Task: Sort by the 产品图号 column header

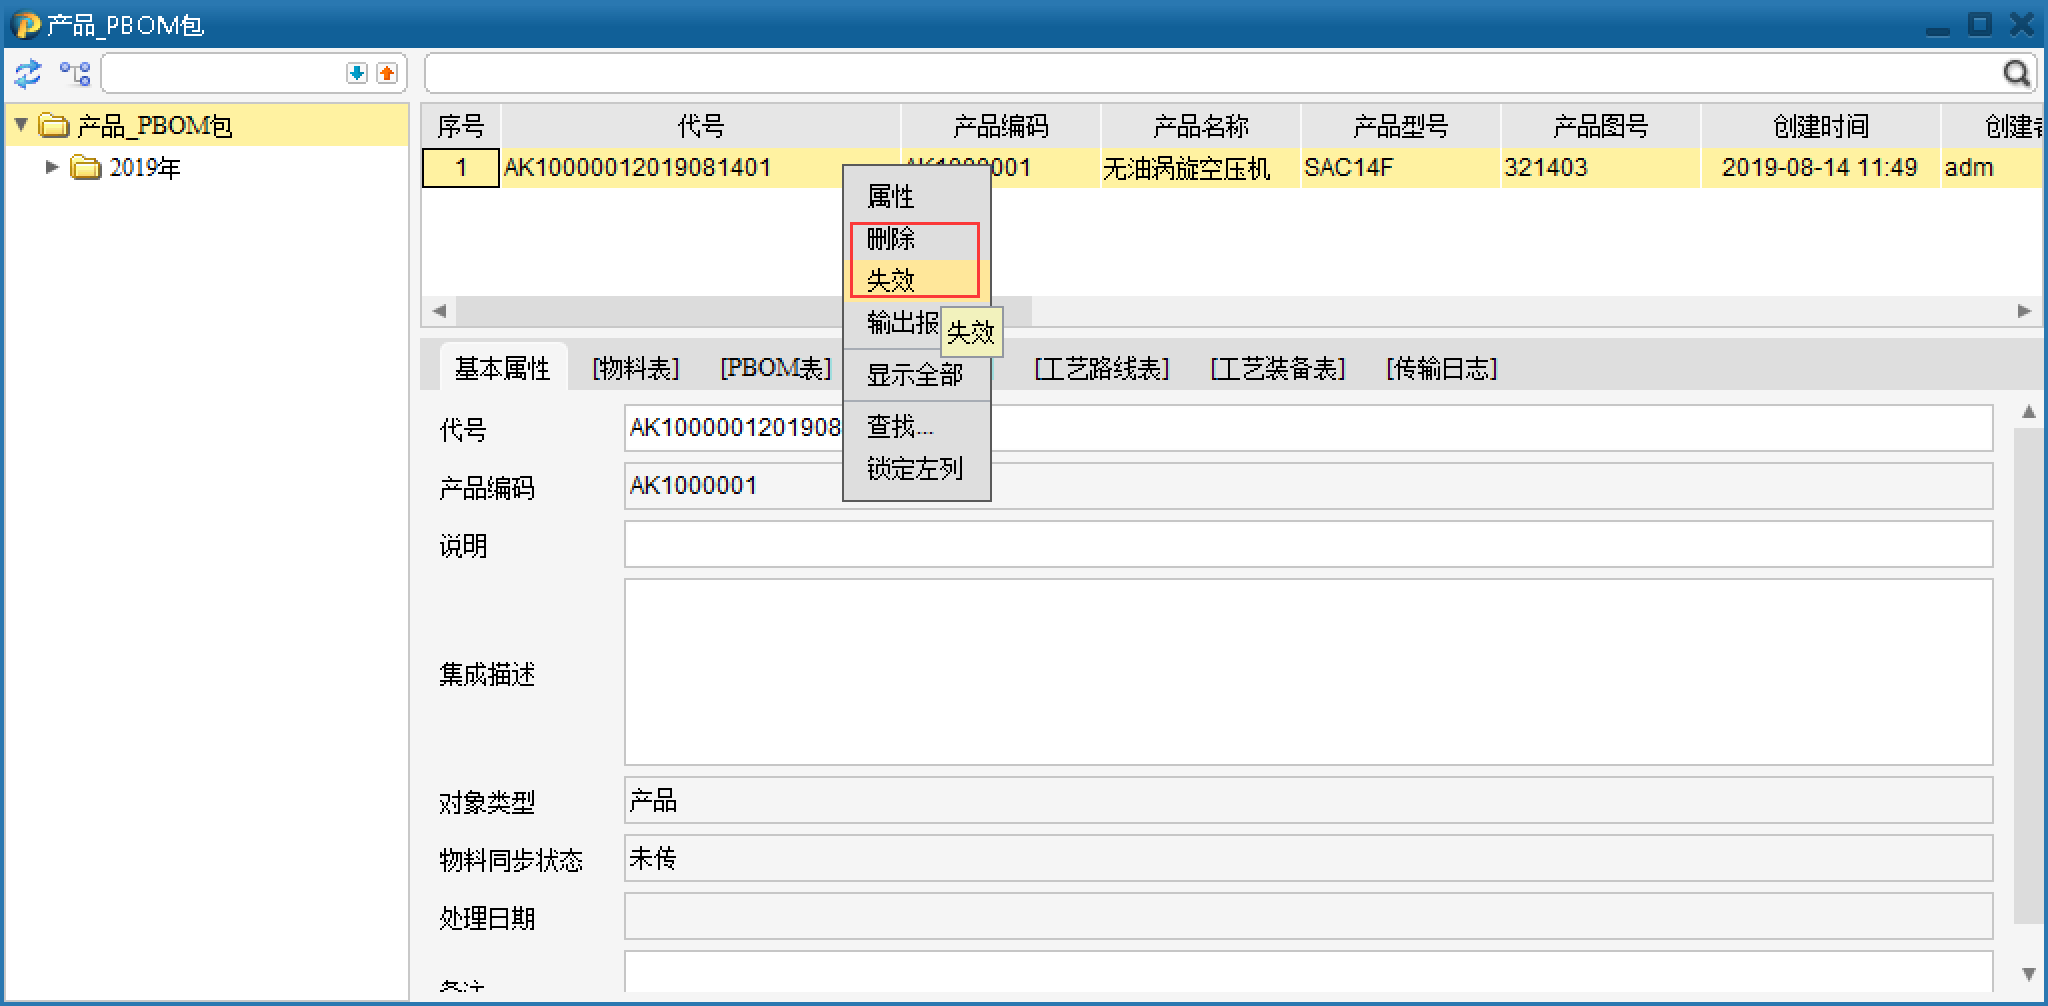Action: [1601, 126]
